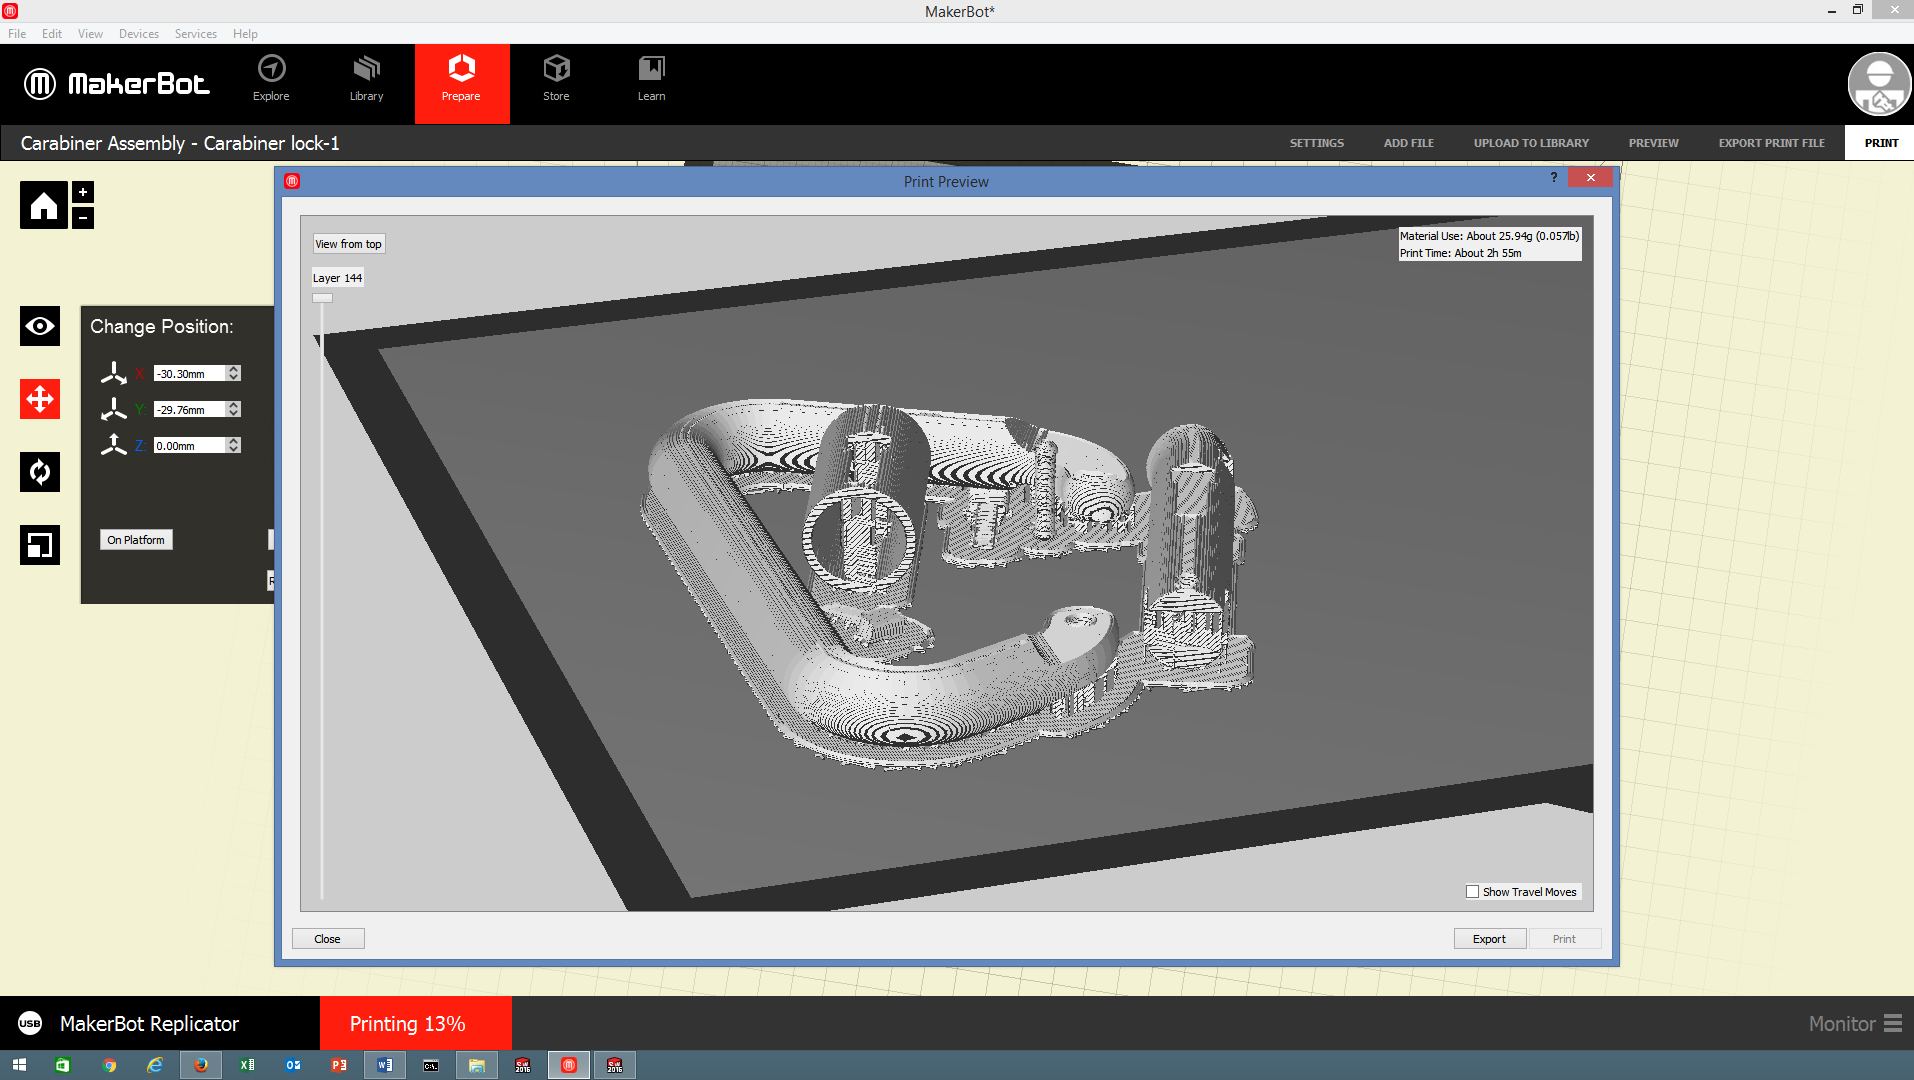Open Google Chrome from the taskbar
The width and height of the screenshot is (1914, 1080).
tap(109, 1065)
